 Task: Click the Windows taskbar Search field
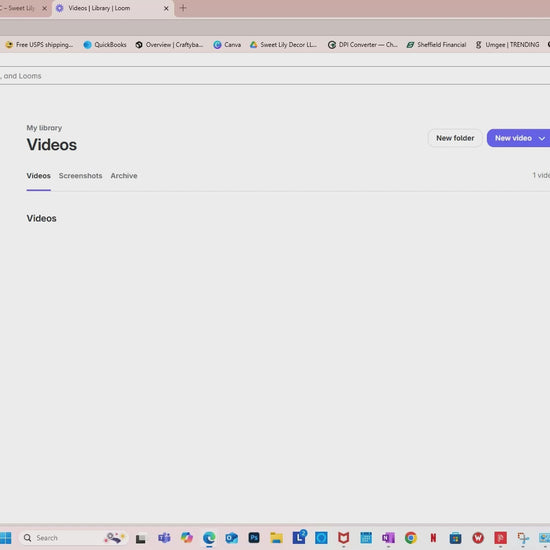coord(73,537)
